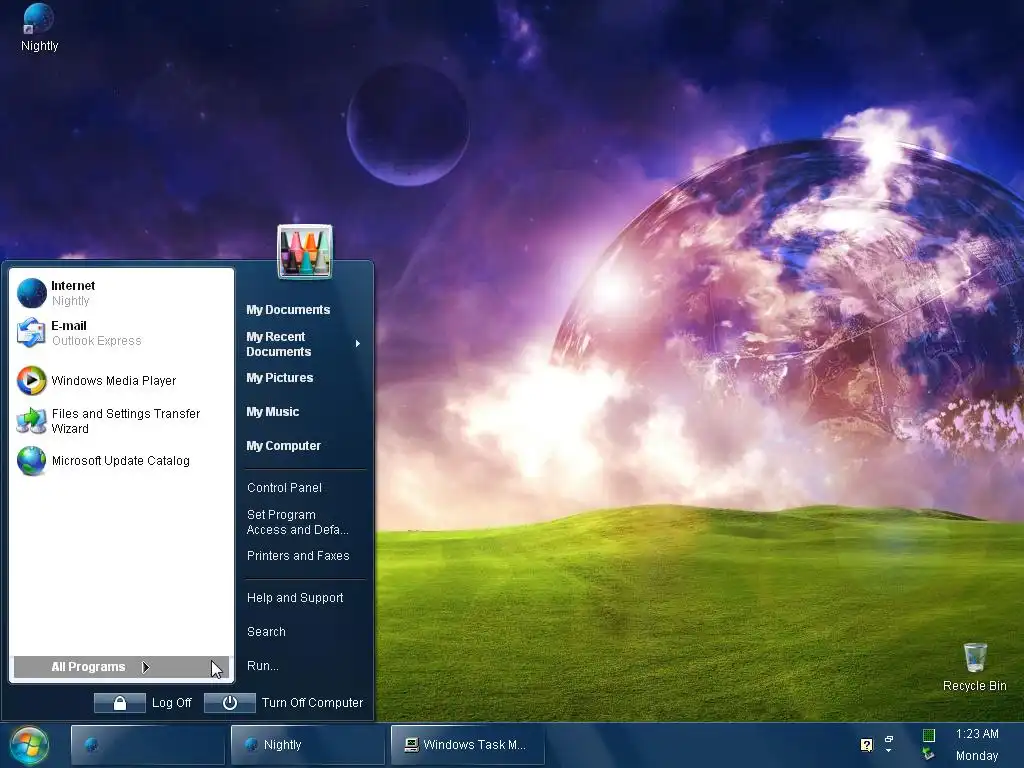Click the Windows Media Player icon
Screen dimensions: 1024x768
pyautogui.click(x=31, y=381)
